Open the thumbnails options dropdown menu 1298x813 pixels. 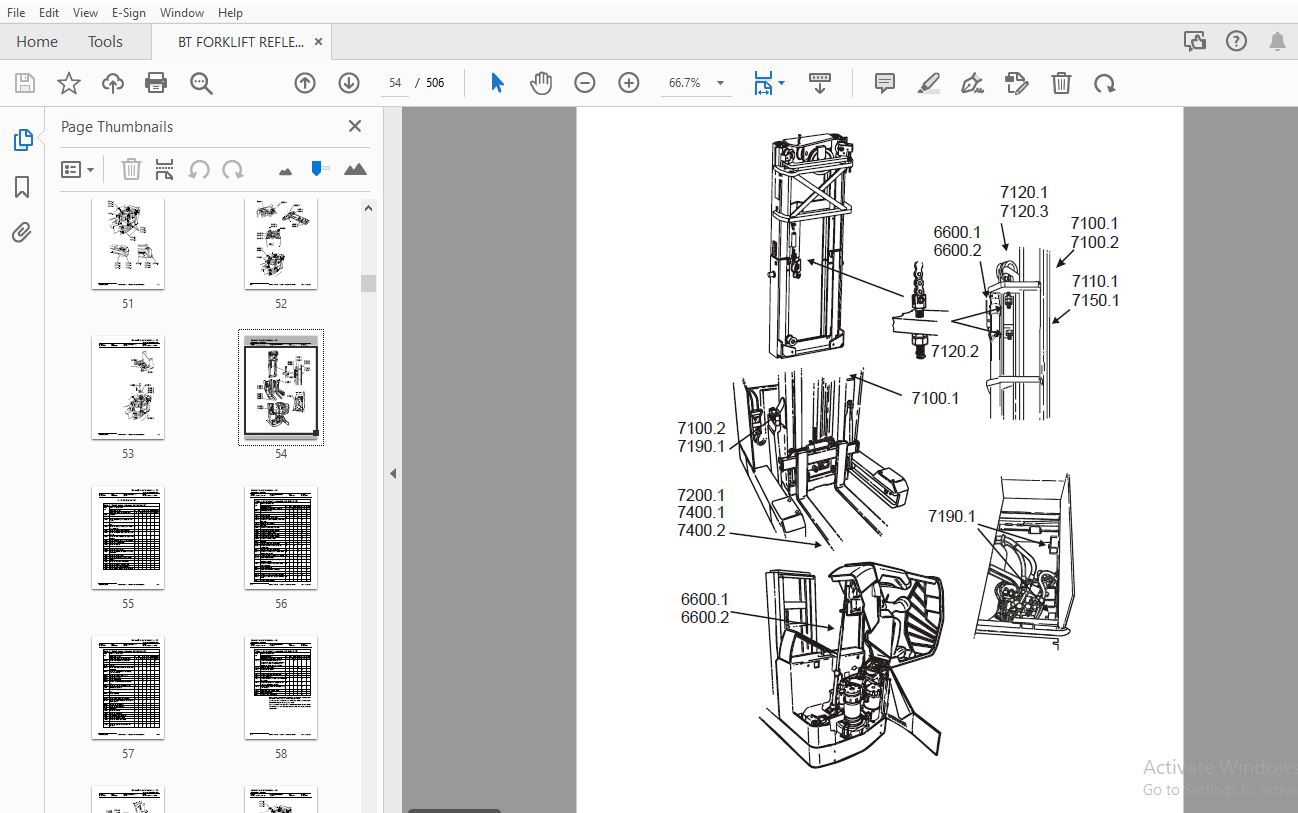coord(77,169)
